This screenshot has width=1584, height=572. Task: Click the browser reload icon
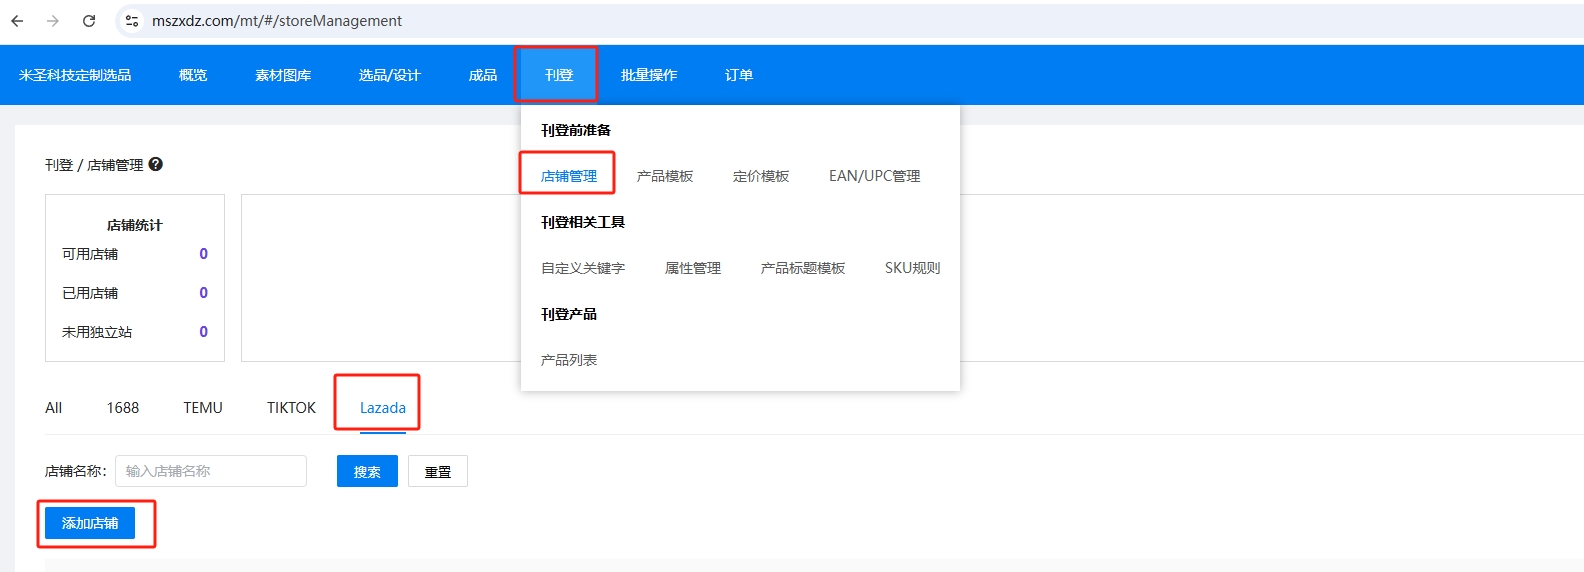point(89,21)
